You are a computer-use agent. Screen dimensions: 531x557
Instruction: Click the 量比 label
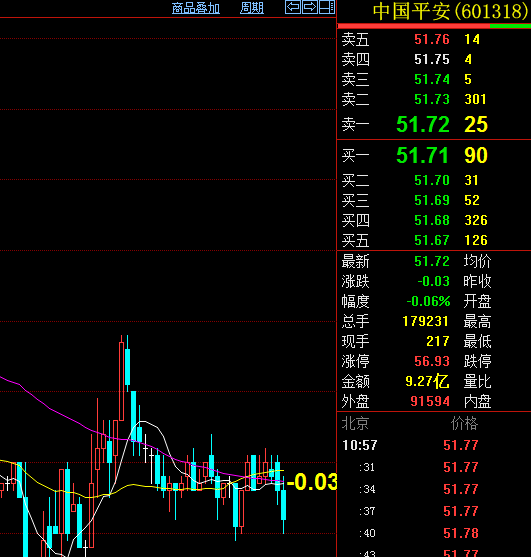pyautogui.click(x=477, y=382)
